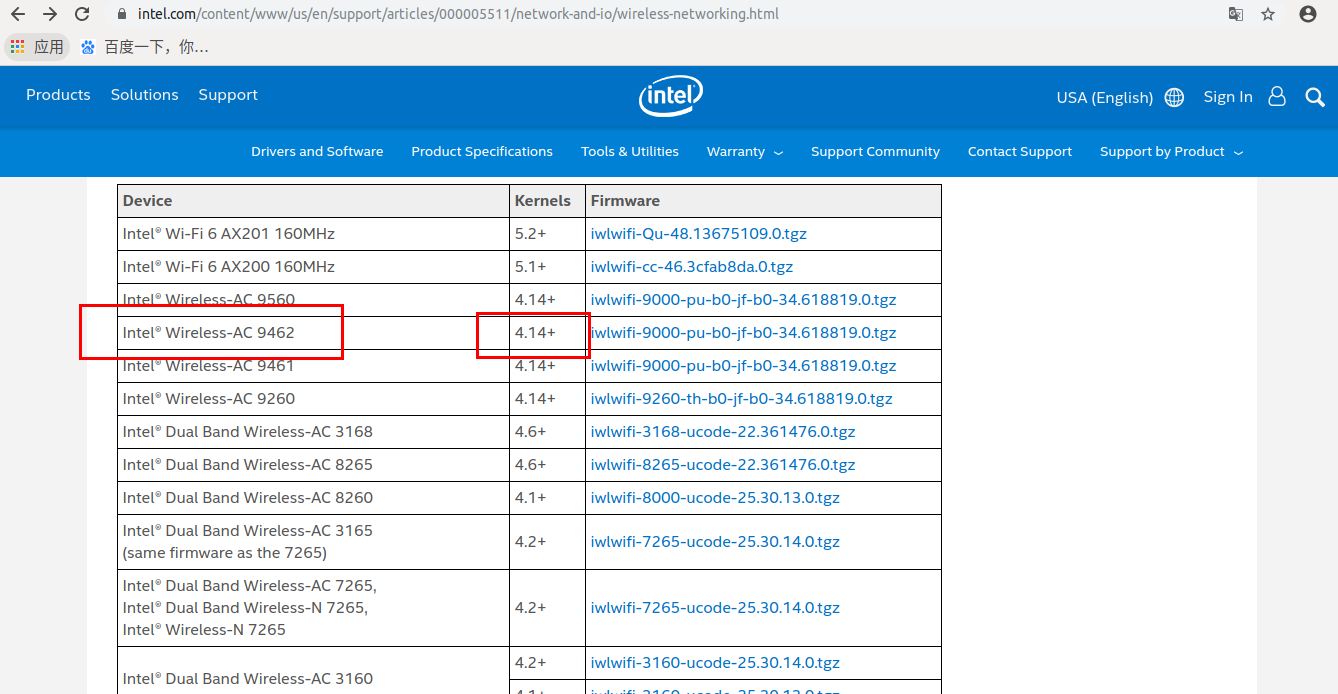The width and height of the screenshot is (1338, 694).
Task: Select Intel Wireless-AC 9461 cell
Action: click(x=313, y=366)
